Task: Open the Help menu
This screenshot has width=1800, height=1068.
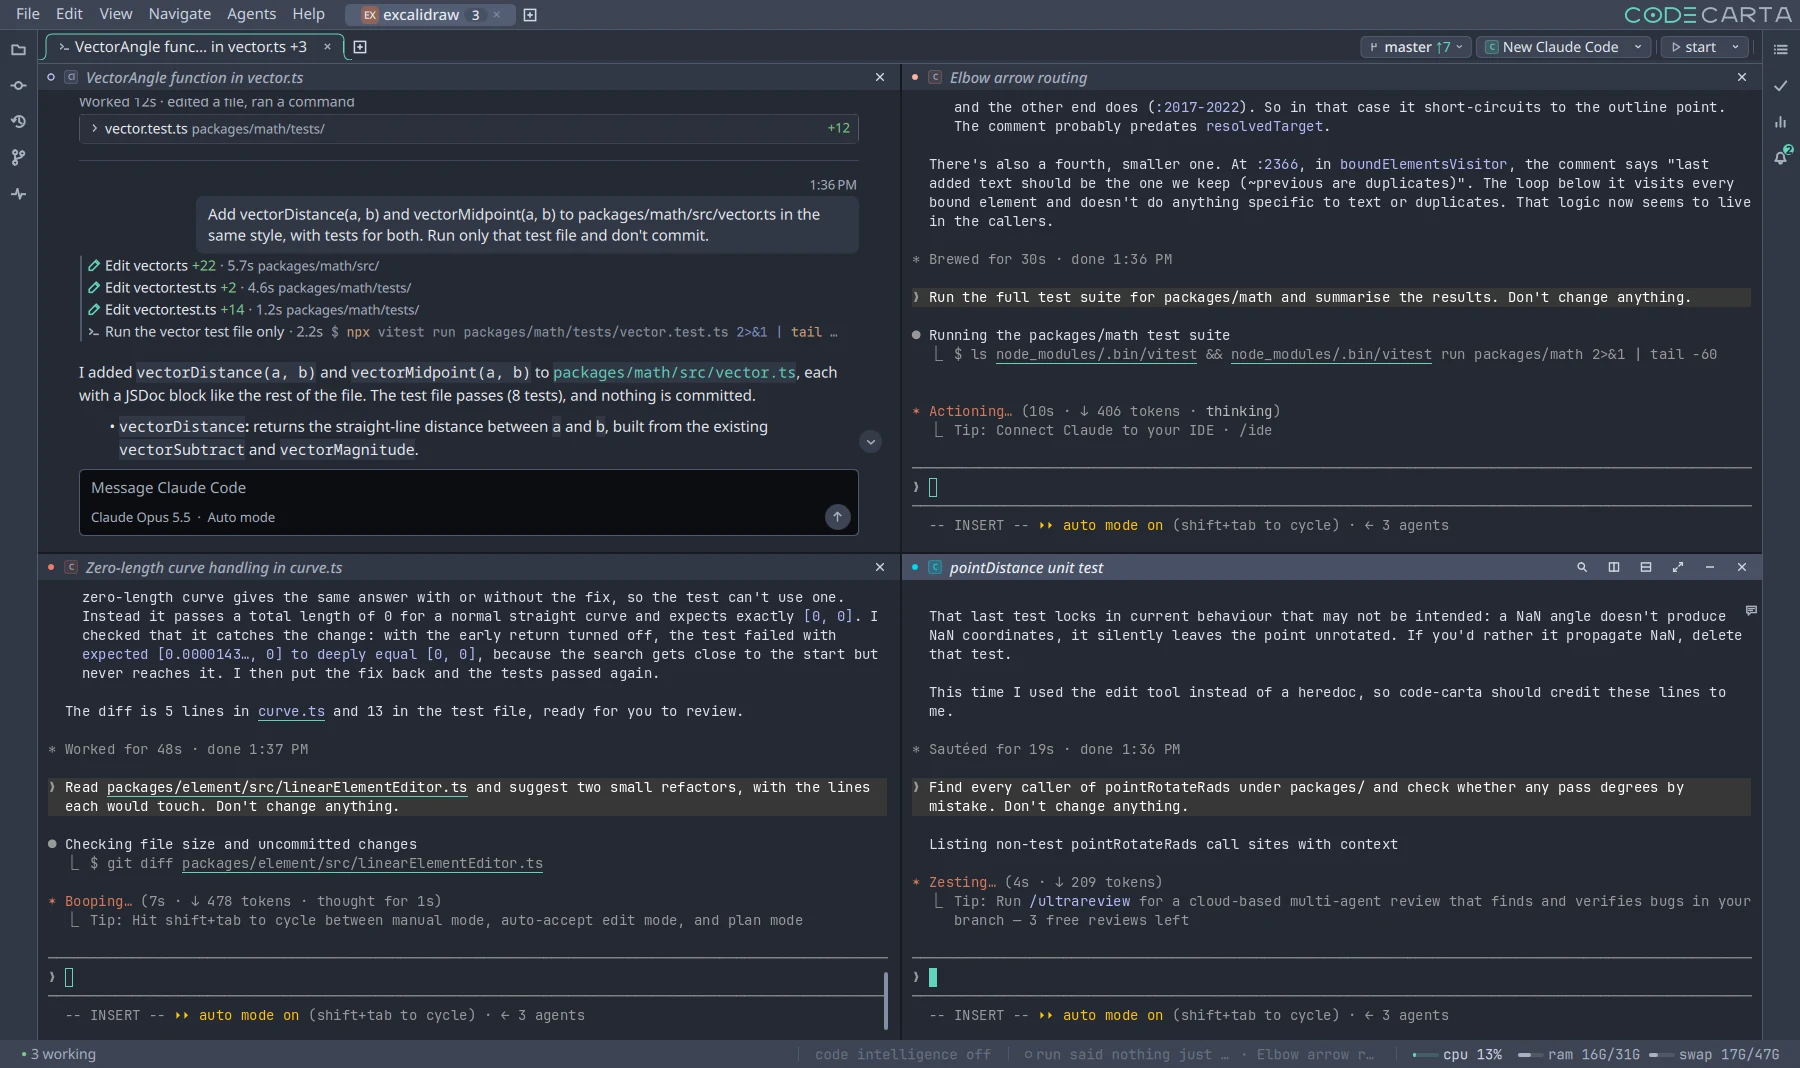Action: click(x=308, y=14)
